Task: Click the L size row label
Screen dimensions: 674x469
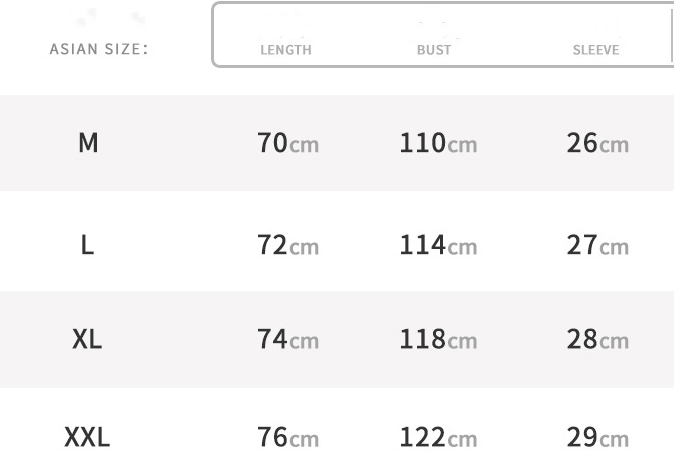Action: click(x=88, y=245)
